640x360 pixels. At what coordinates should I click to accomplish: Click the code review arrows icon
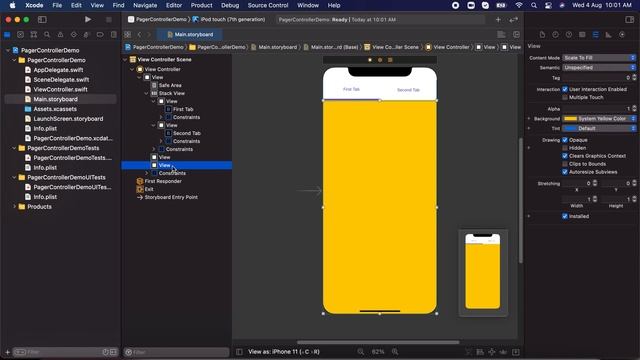pos(513,20)
